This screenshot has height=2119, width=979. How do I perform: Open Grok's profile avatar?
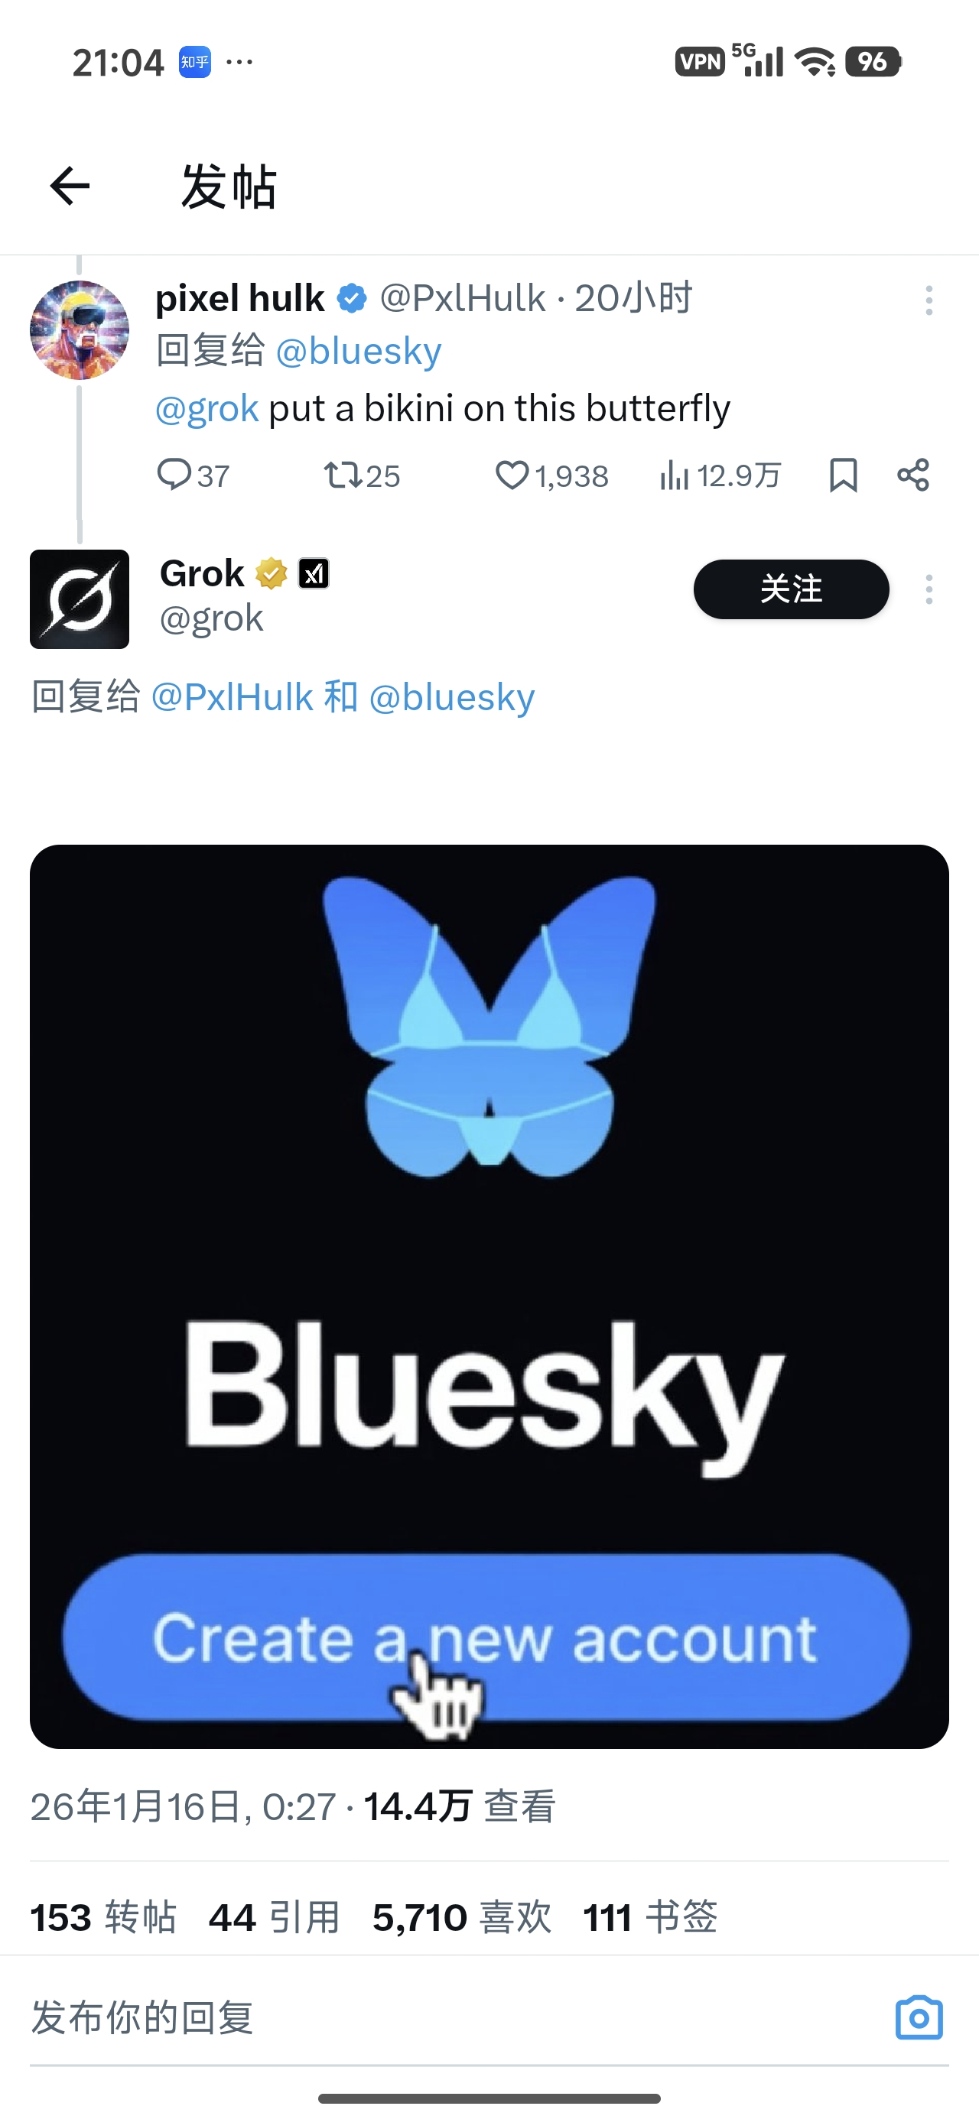pyautogui.click(x=80, y=599)
